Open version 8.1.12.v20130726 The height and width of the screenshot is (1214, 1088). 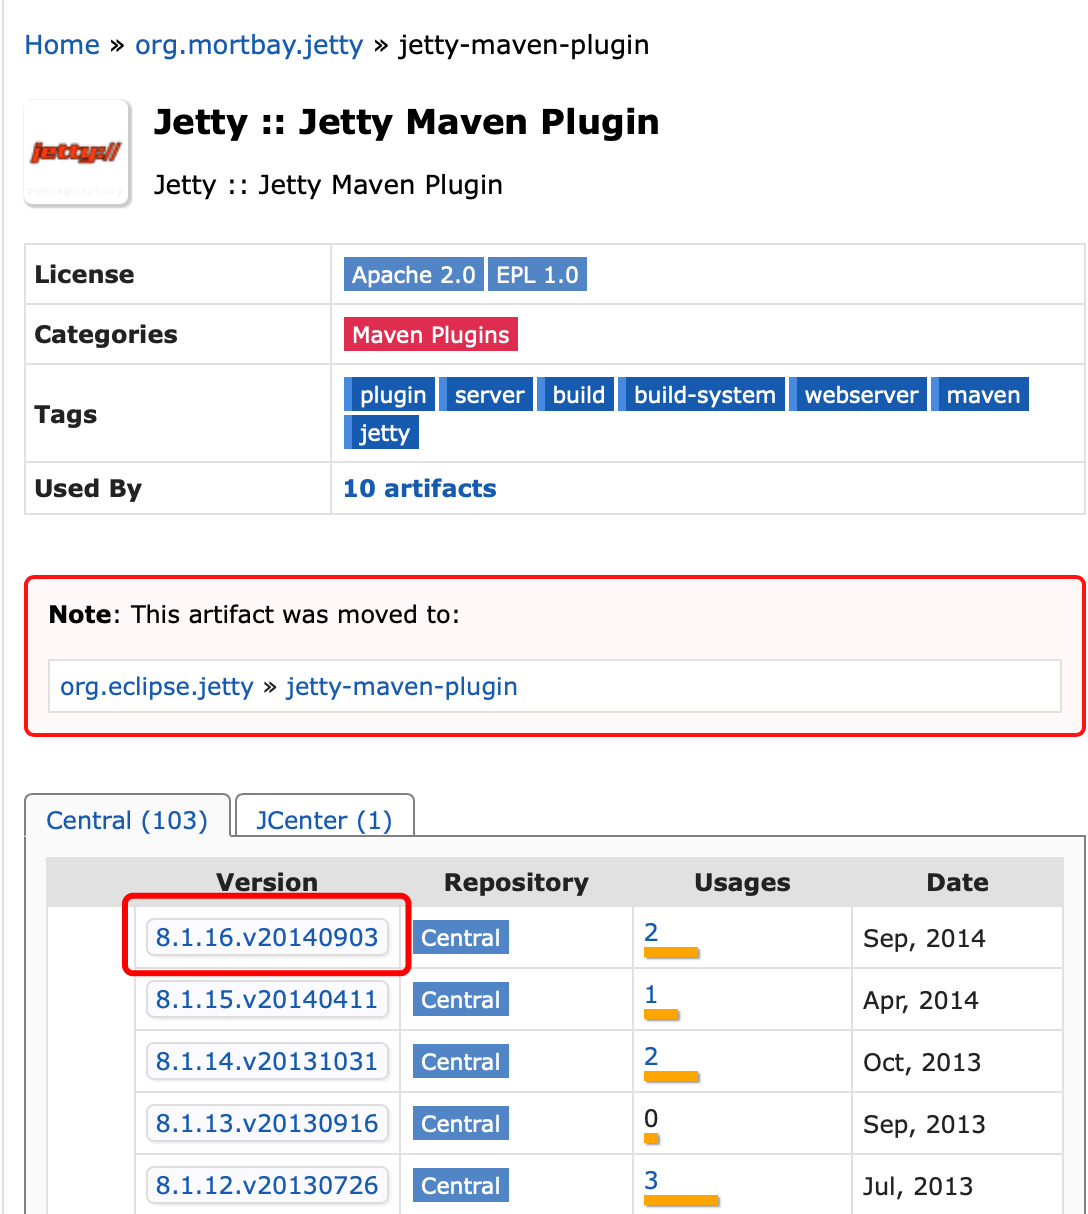coord(267,1186)
